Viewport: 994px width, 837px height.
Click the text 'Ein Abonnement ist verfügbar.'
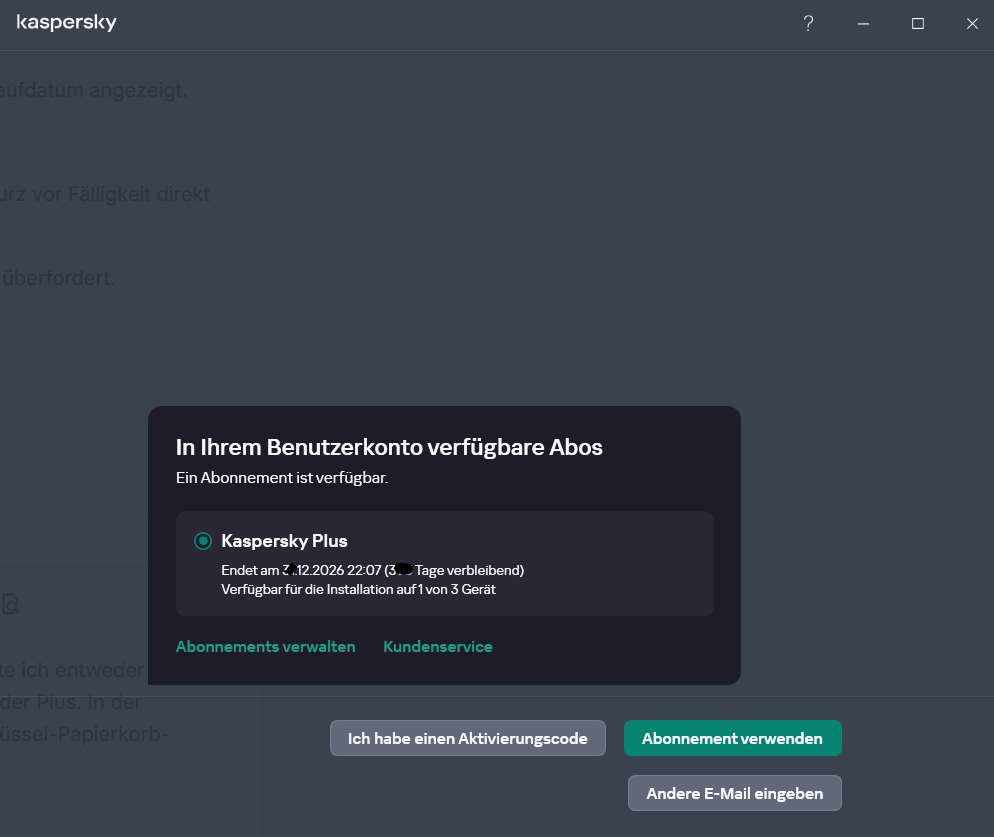pos(282,477)
